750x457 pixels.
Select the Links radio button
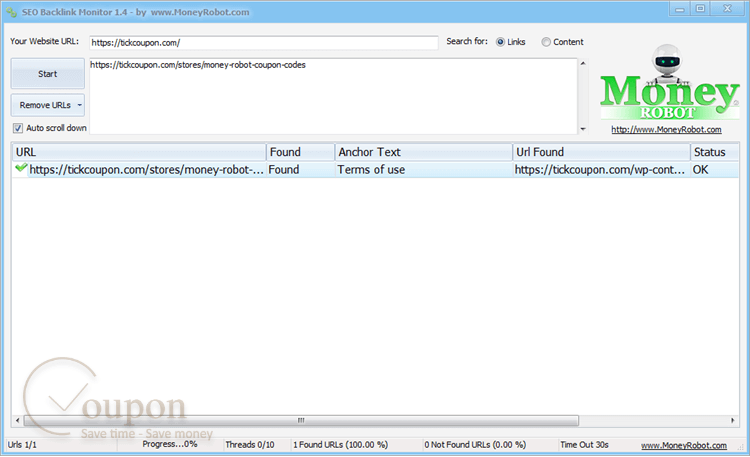(500, 42)
